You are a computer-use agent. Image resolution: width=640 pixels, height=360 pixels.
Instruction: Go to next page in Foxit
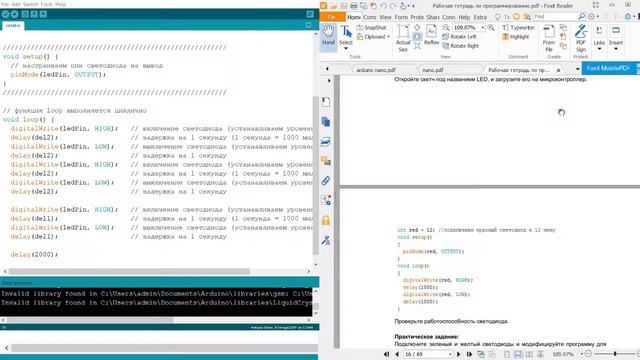(458, 354)
